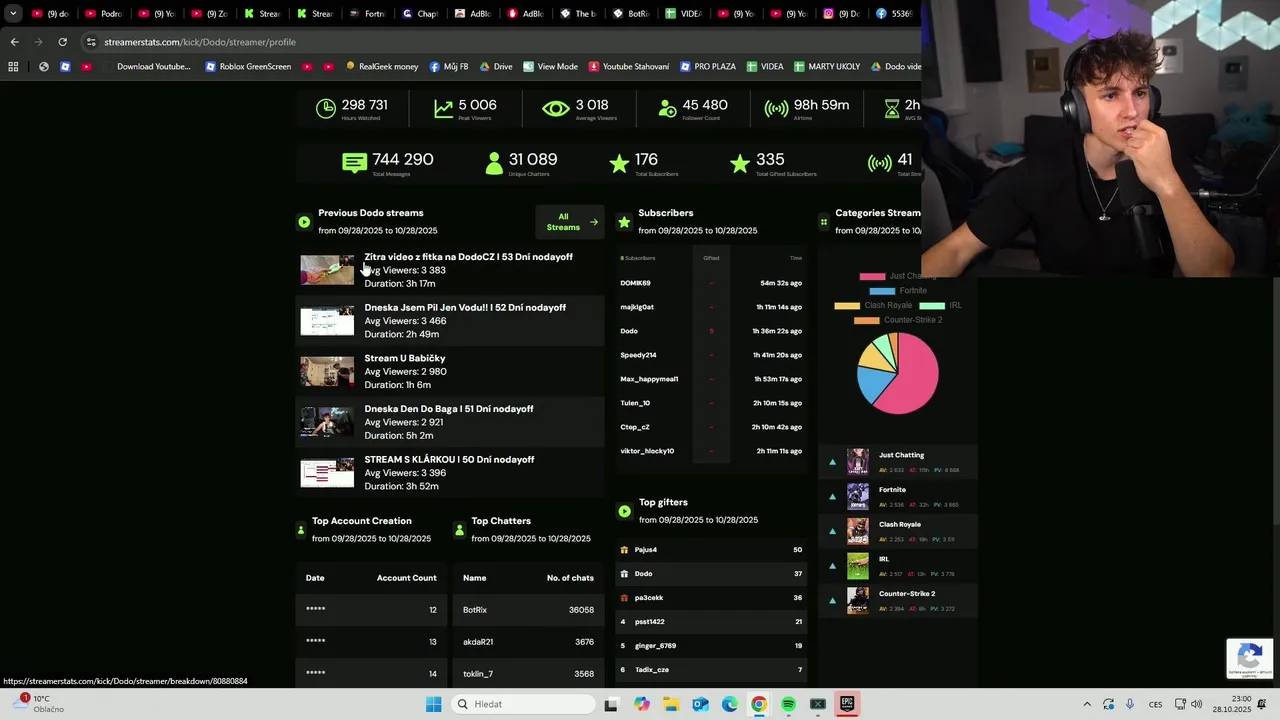Screen dimensions: 1280x720
Task: Open File Explorer from the taskbar
Action: (x=670, y=704)
